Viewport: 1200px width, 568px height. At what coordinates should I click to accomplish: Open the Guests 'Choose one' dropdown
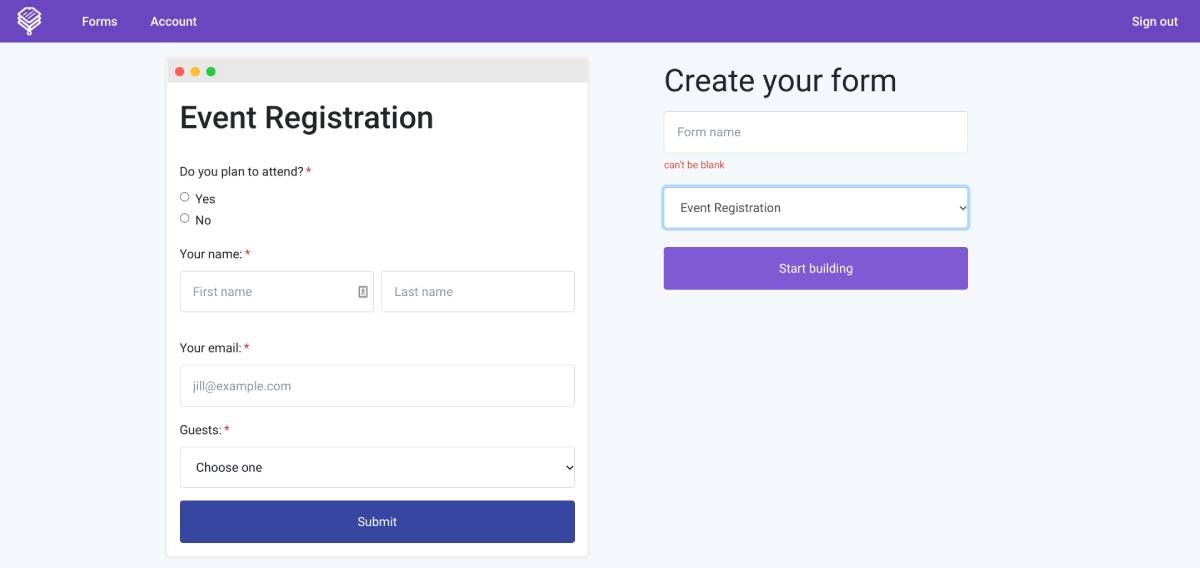click(x=377, y=467)
